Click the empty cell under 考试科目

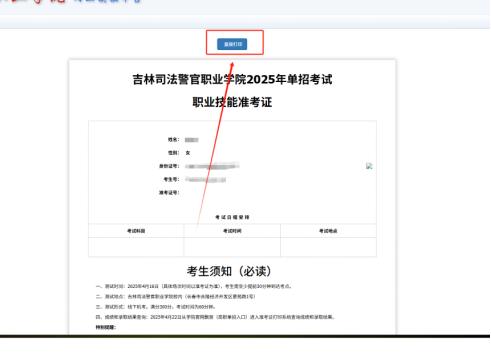pos(136,247)
